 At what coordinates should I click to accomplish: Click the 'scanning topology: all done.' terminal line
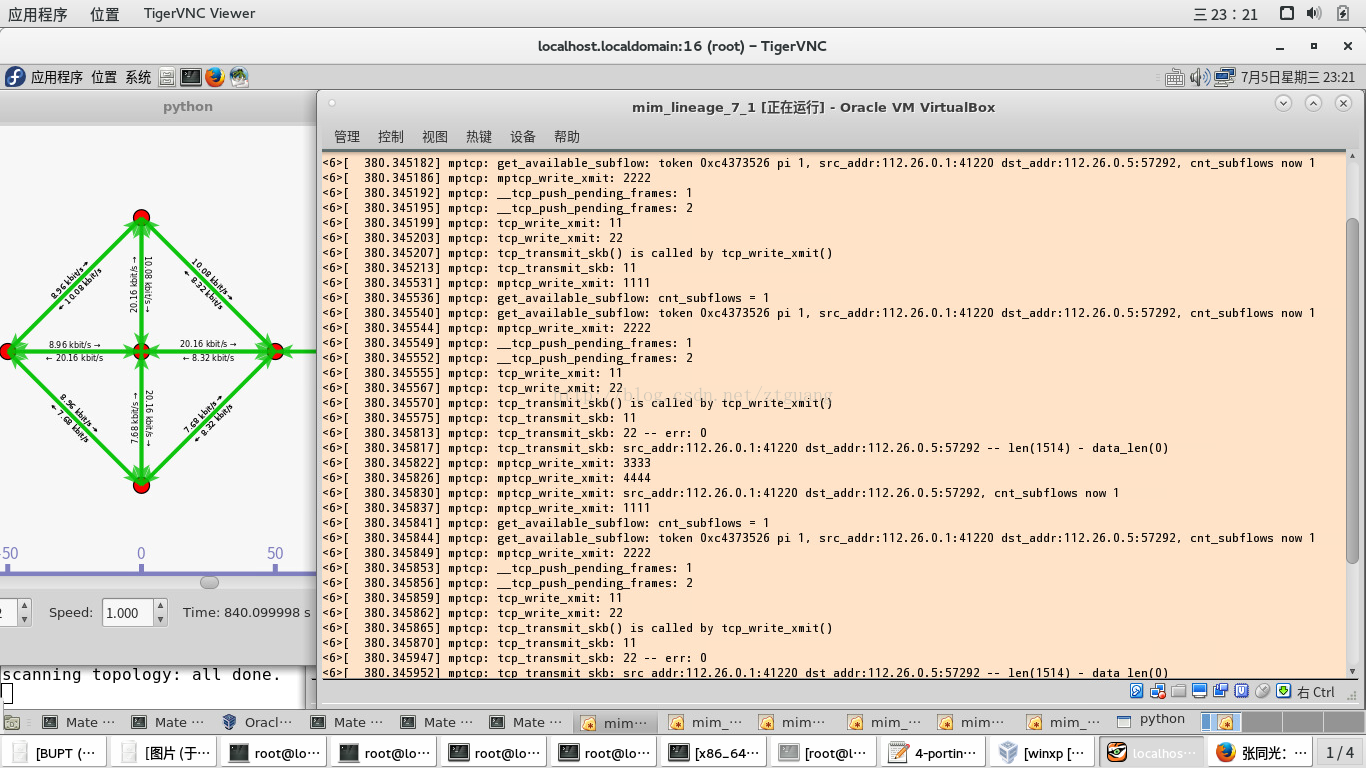pos(141,674)
